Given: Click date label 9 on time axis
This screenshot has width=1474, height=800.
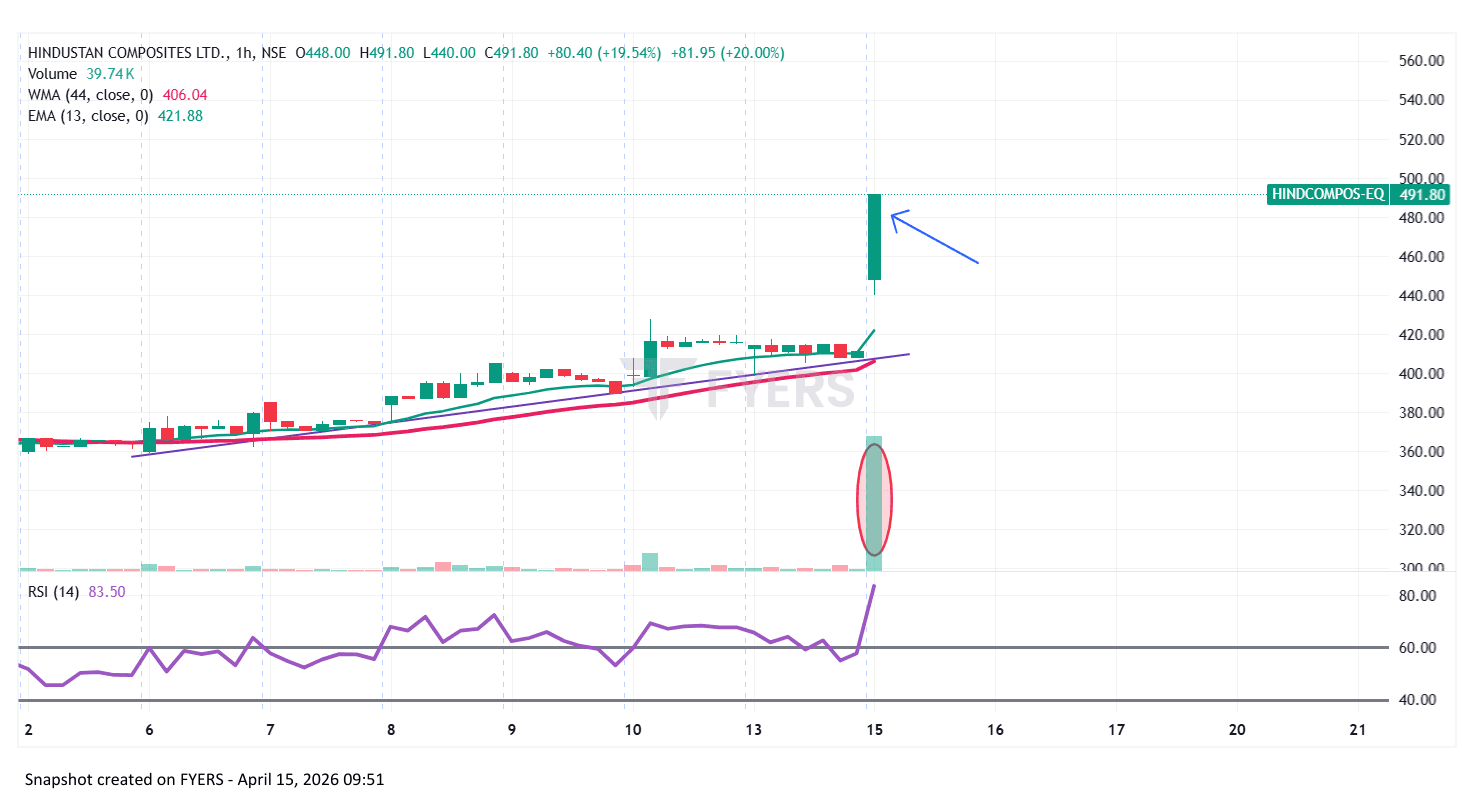Looking at the screenshot, I should [x=511, y=730].
